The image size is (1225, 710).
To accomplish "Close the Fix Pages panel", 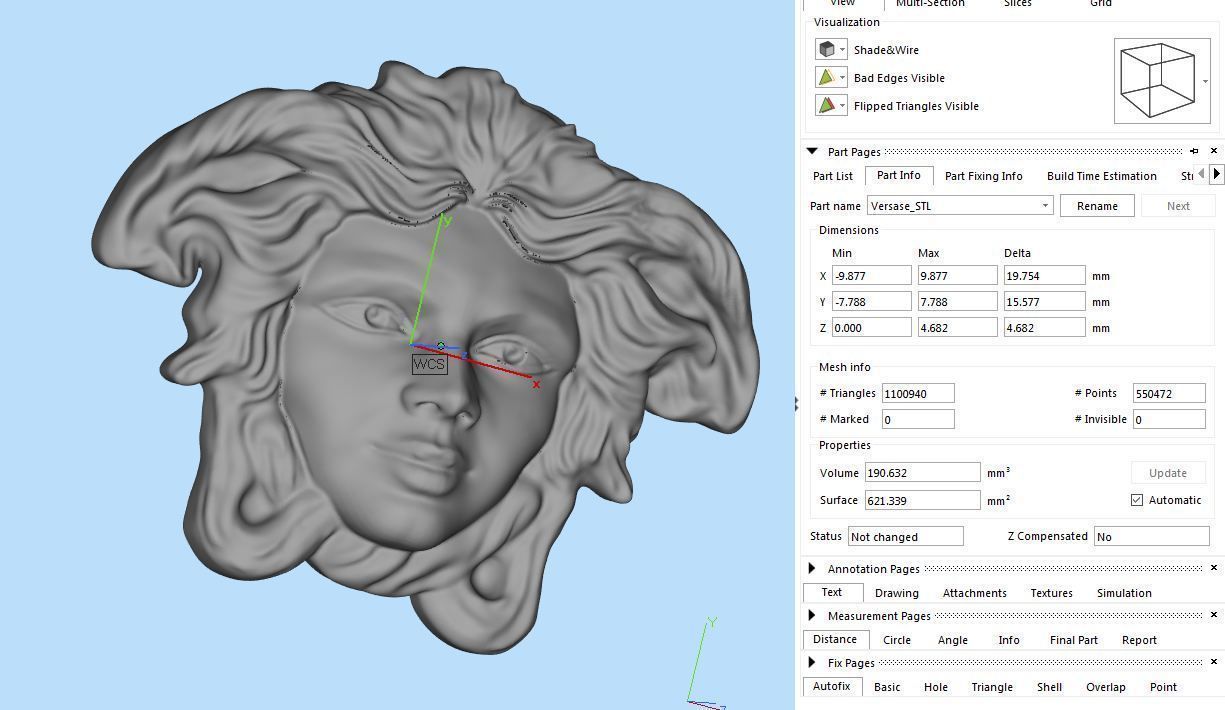I will pyautogui.click(x=1214, y=662).
